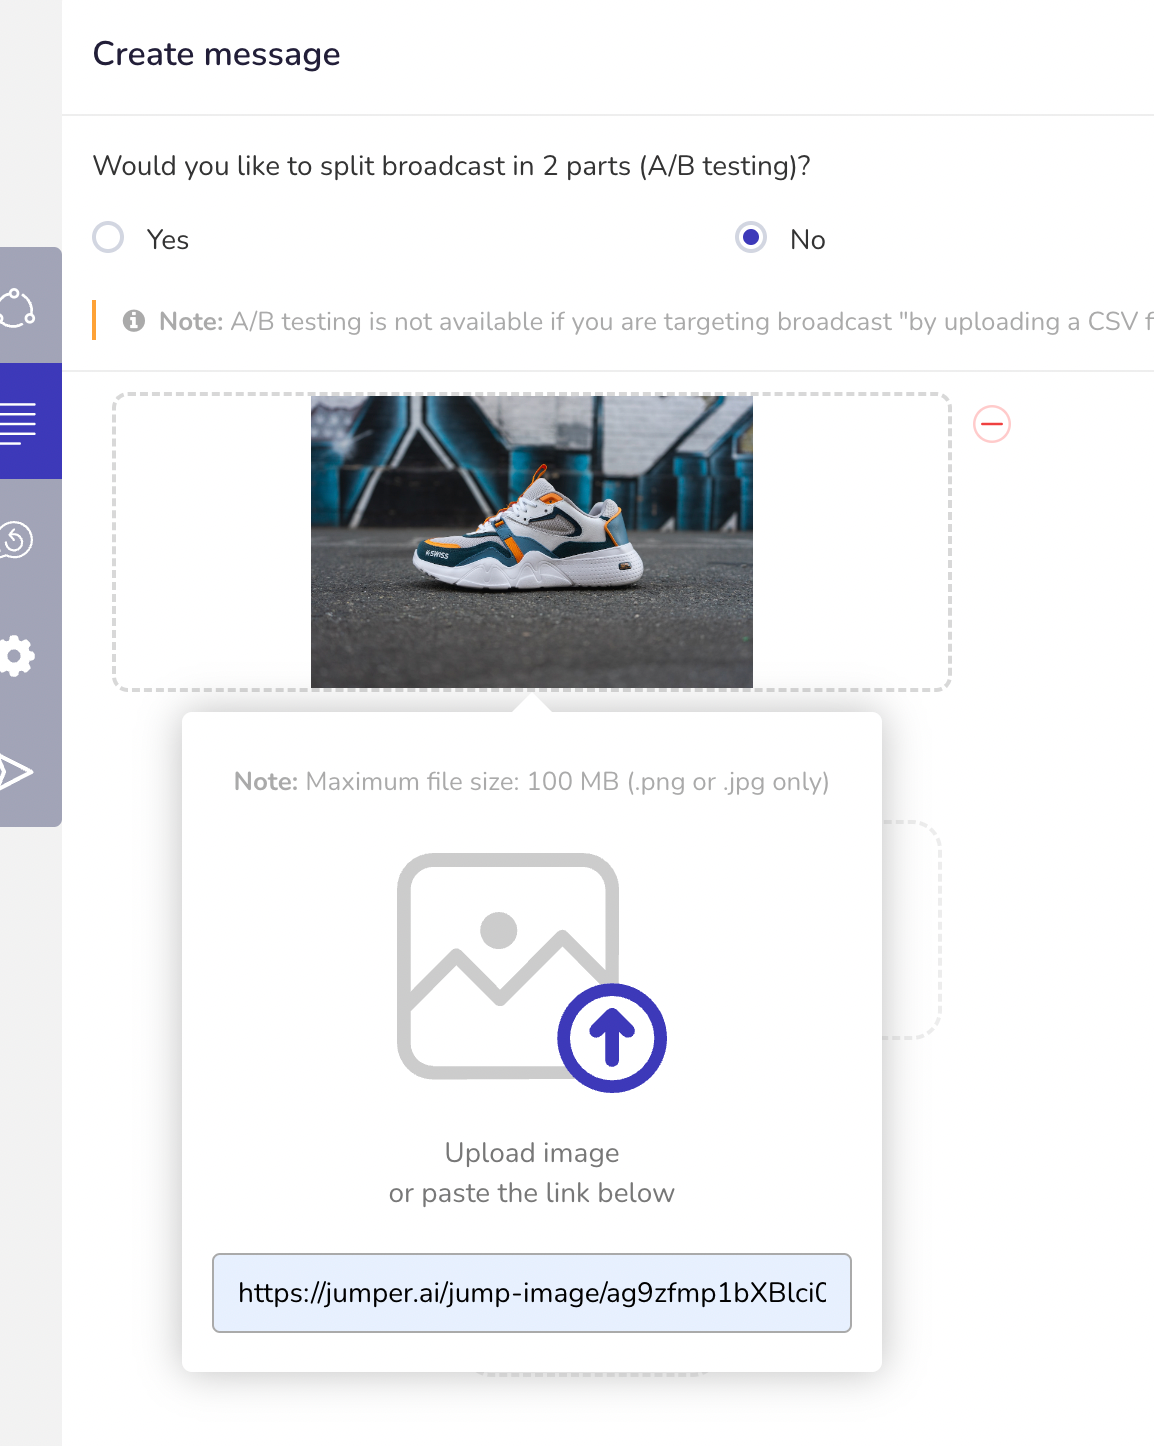The height and width of the screenshot is (1446, 1154).
Task: Click the Create message heading
Action: click(x=217, y=54)
